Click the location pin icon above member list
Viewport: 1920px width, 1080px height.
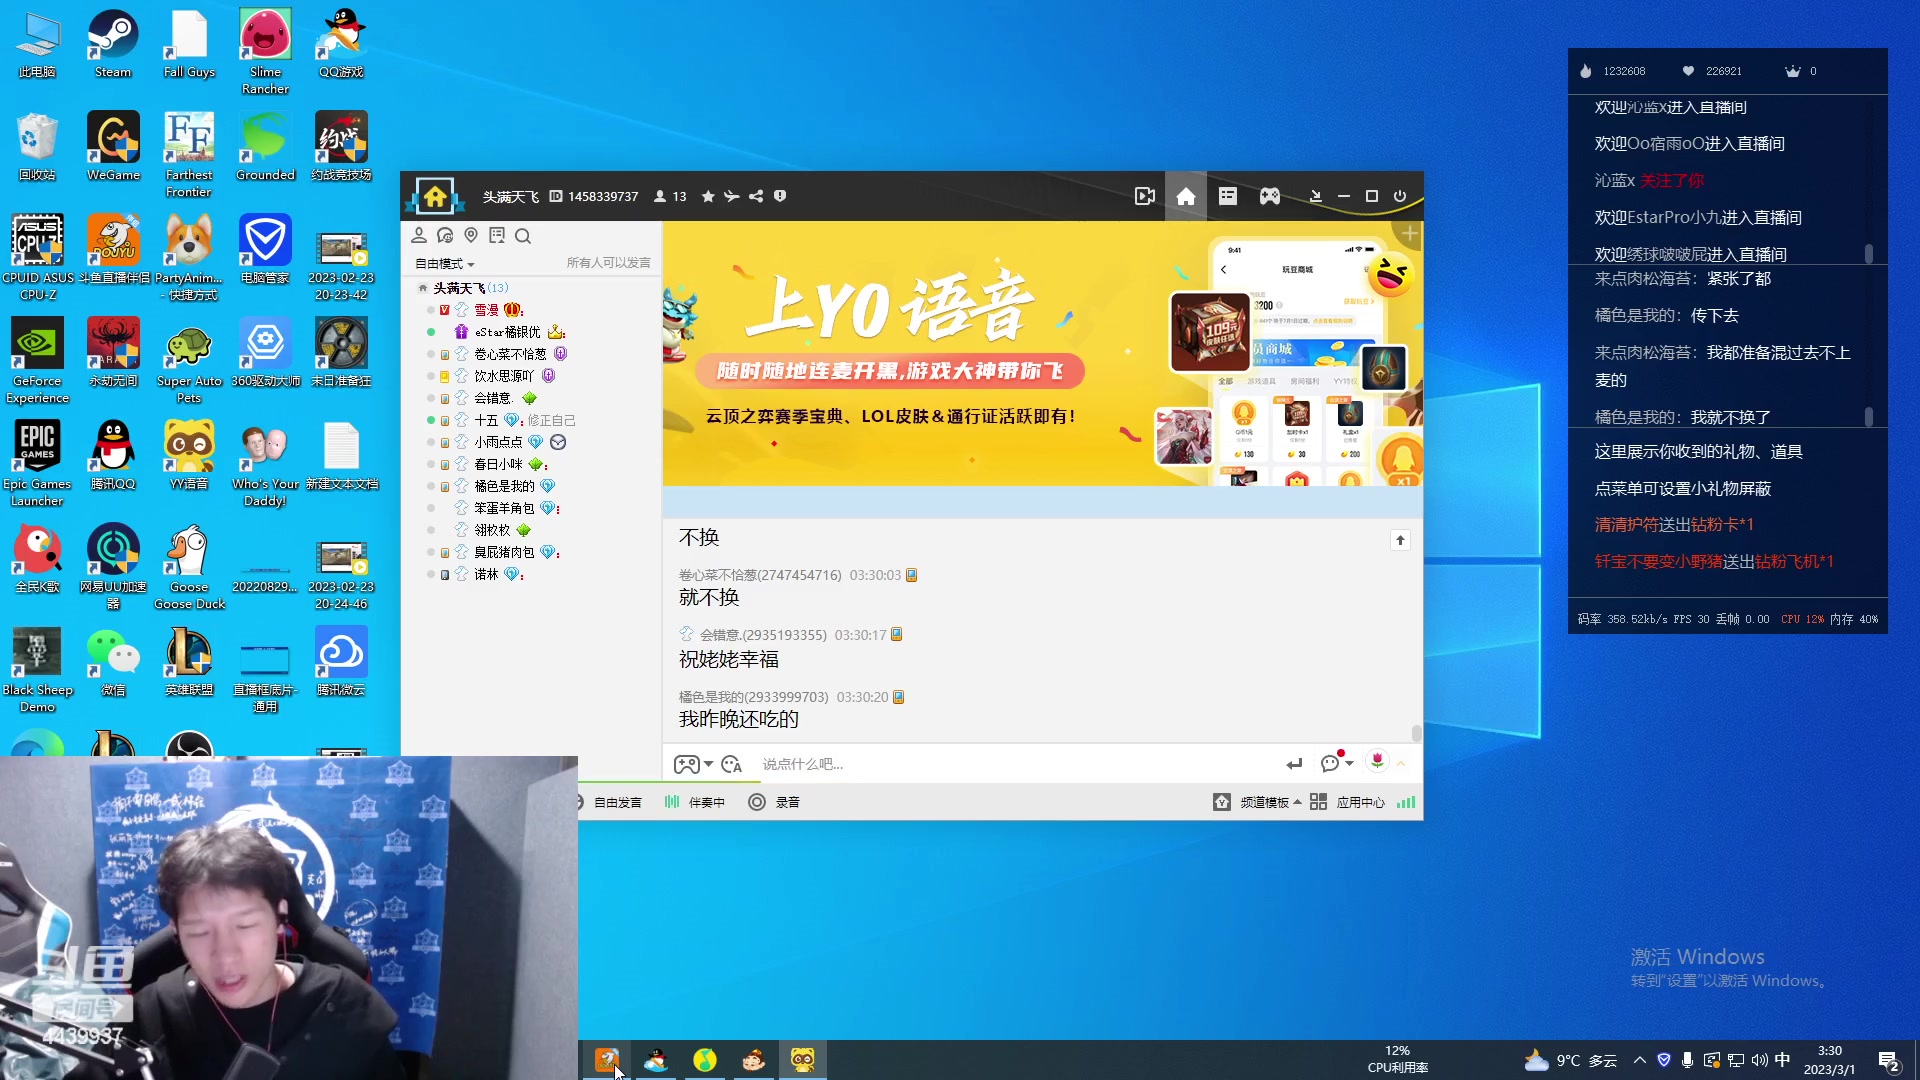(x=471, y=236)
